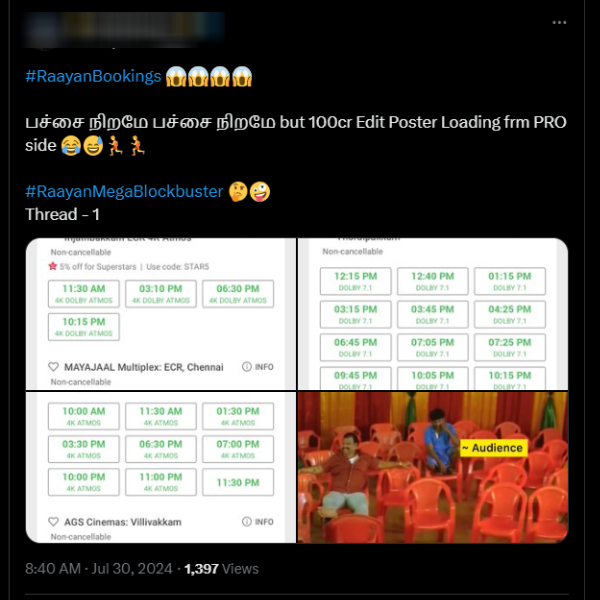Select the 11:30 AM 4K Dolby Atmos showtime
The width and height of the screenshot is (600, 600).
(84, 293)
